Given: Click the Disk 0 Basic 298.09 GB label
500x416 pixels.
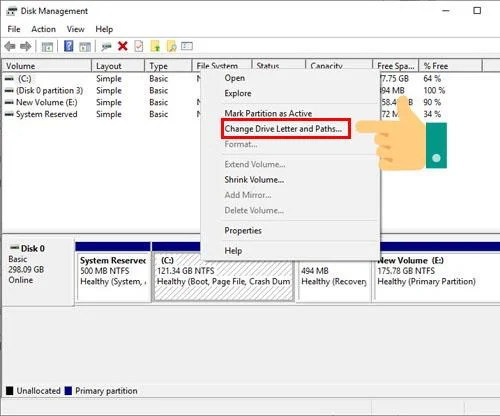Looking at the screenshot, I should [x=38, y=271].
